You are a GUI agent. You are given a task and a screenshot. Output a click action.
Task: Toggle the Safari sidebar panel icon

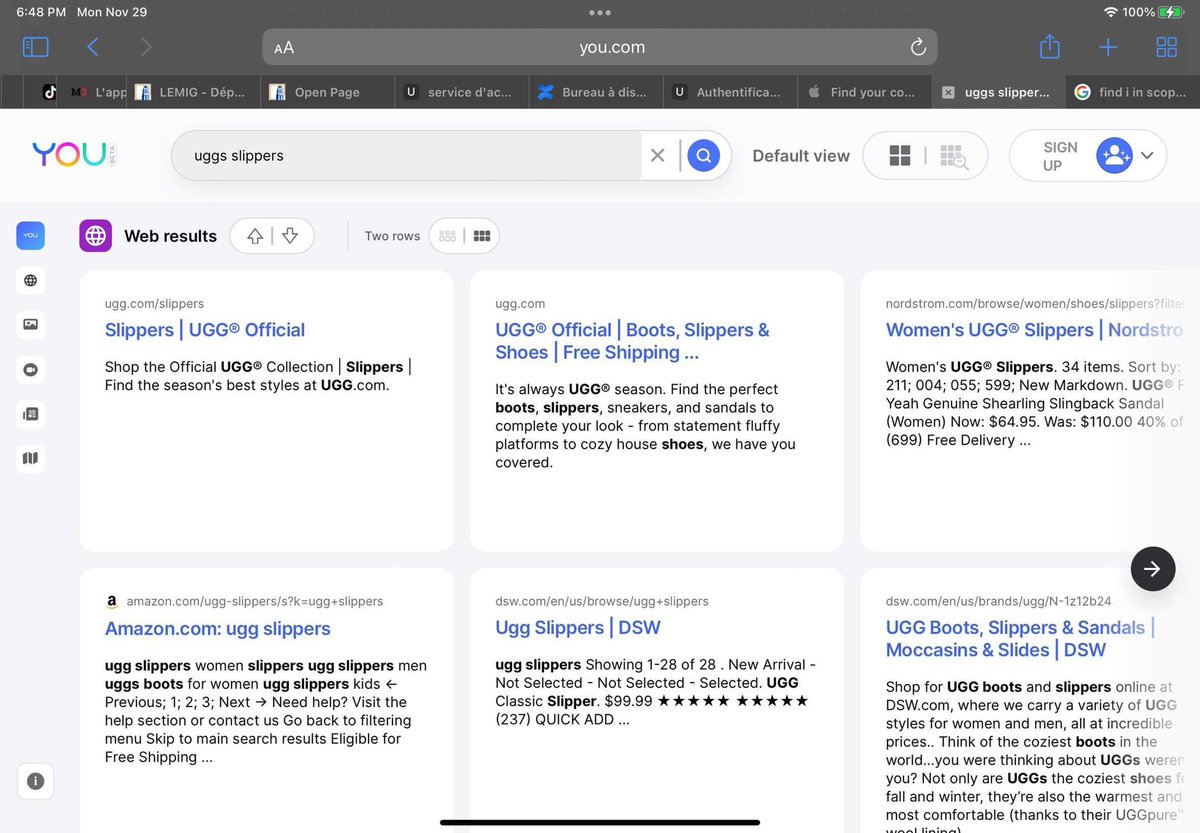pos(35,47)
